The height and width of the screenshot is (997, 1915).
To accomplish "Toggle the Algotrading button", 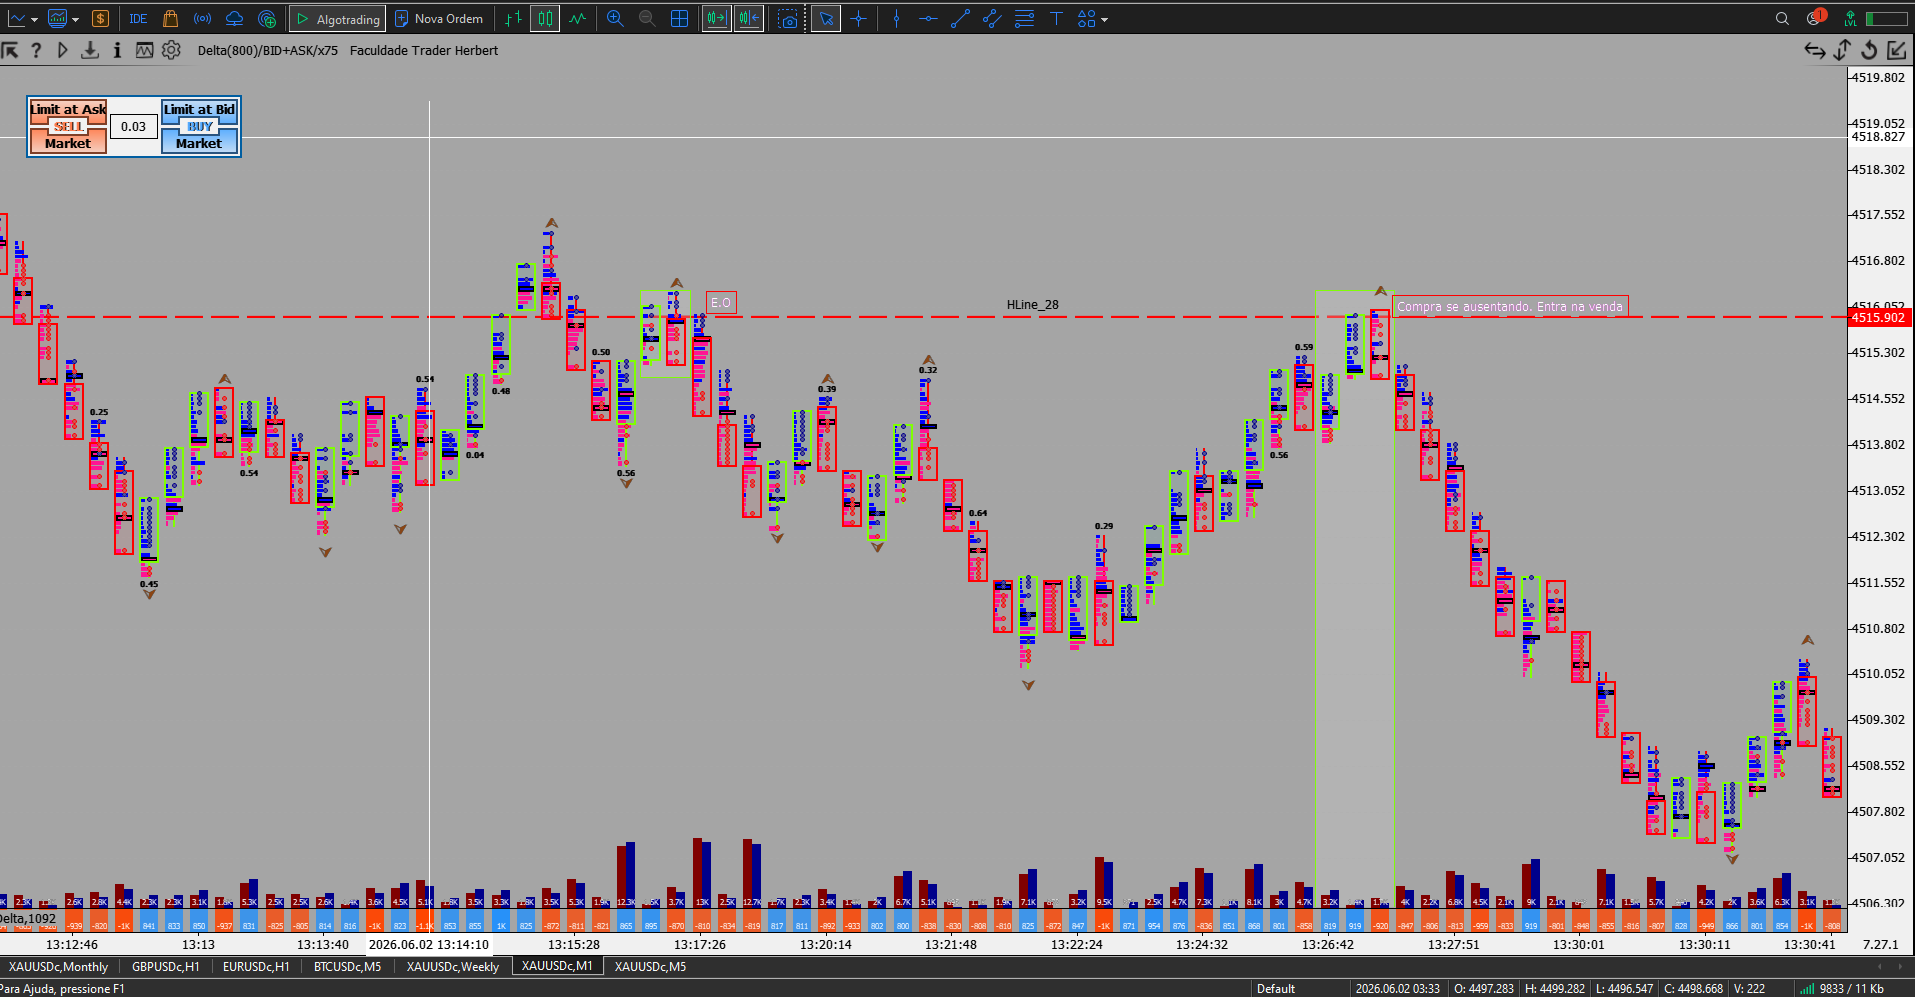I will pyautogui.click(x=337, y=19).
